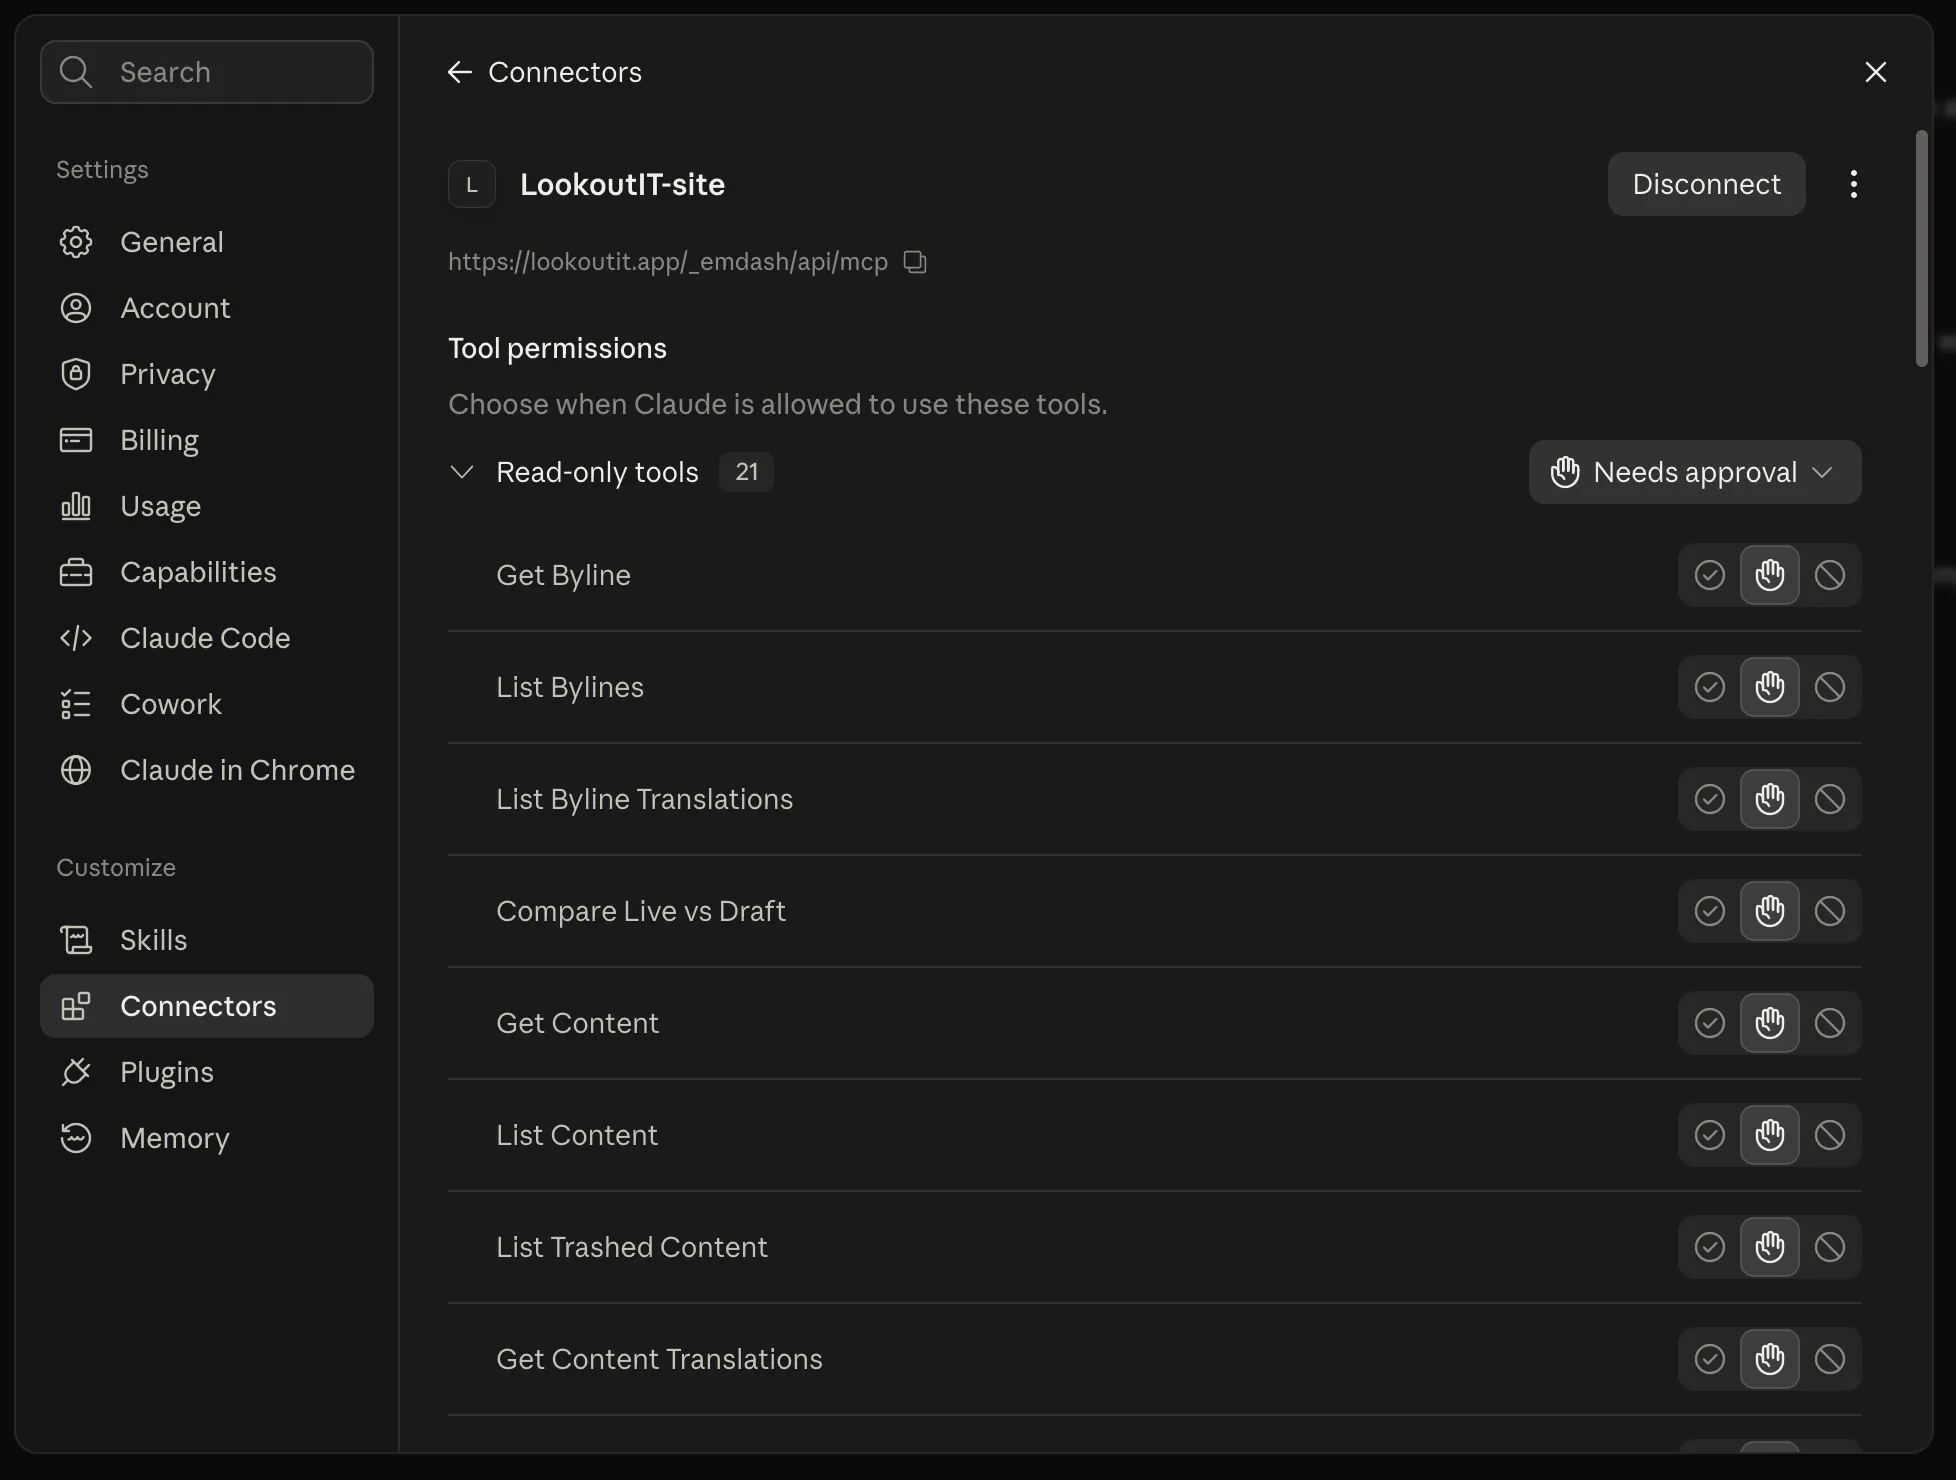1956x1480 pixels.
Task: Click the LookoutIT-site connector title
Action: tap(622, 184)
